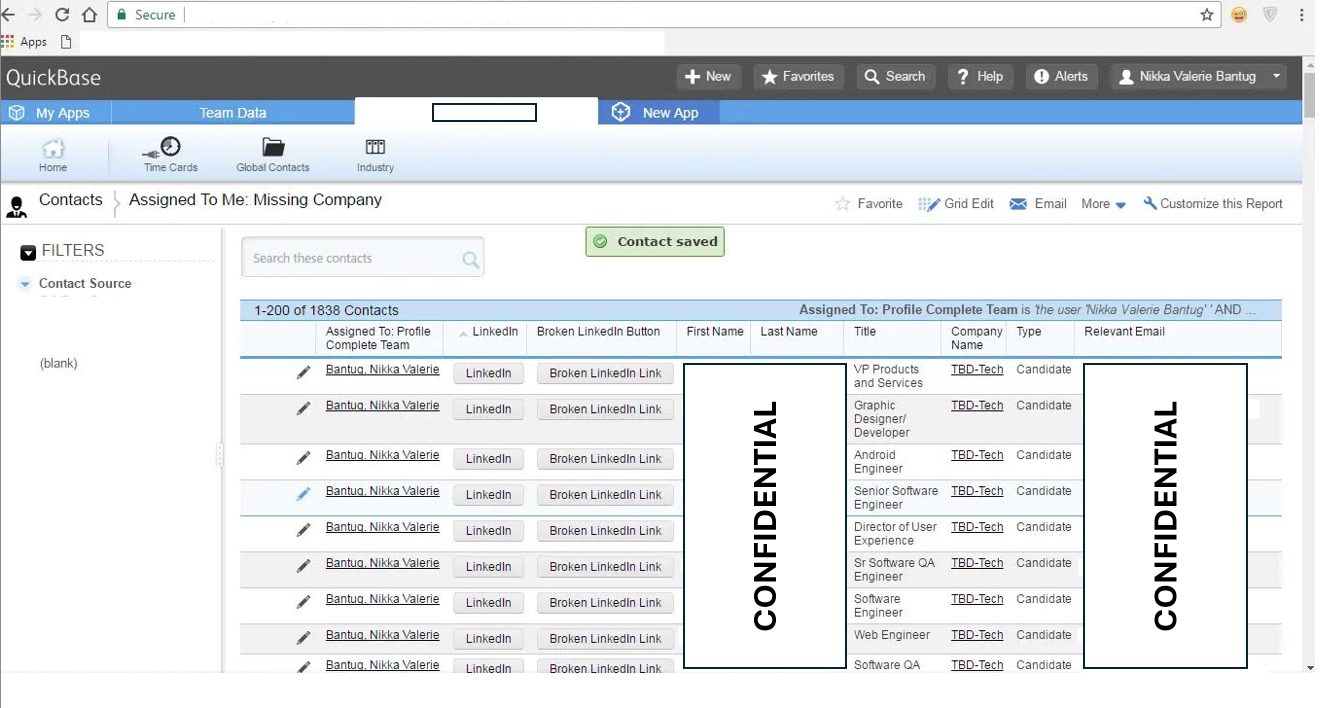The height and width of the screenshot is (708, 1333).
Task: Click LinkedIn button in VP Products row
Action: pyautogui.click(x=488, y=373)
